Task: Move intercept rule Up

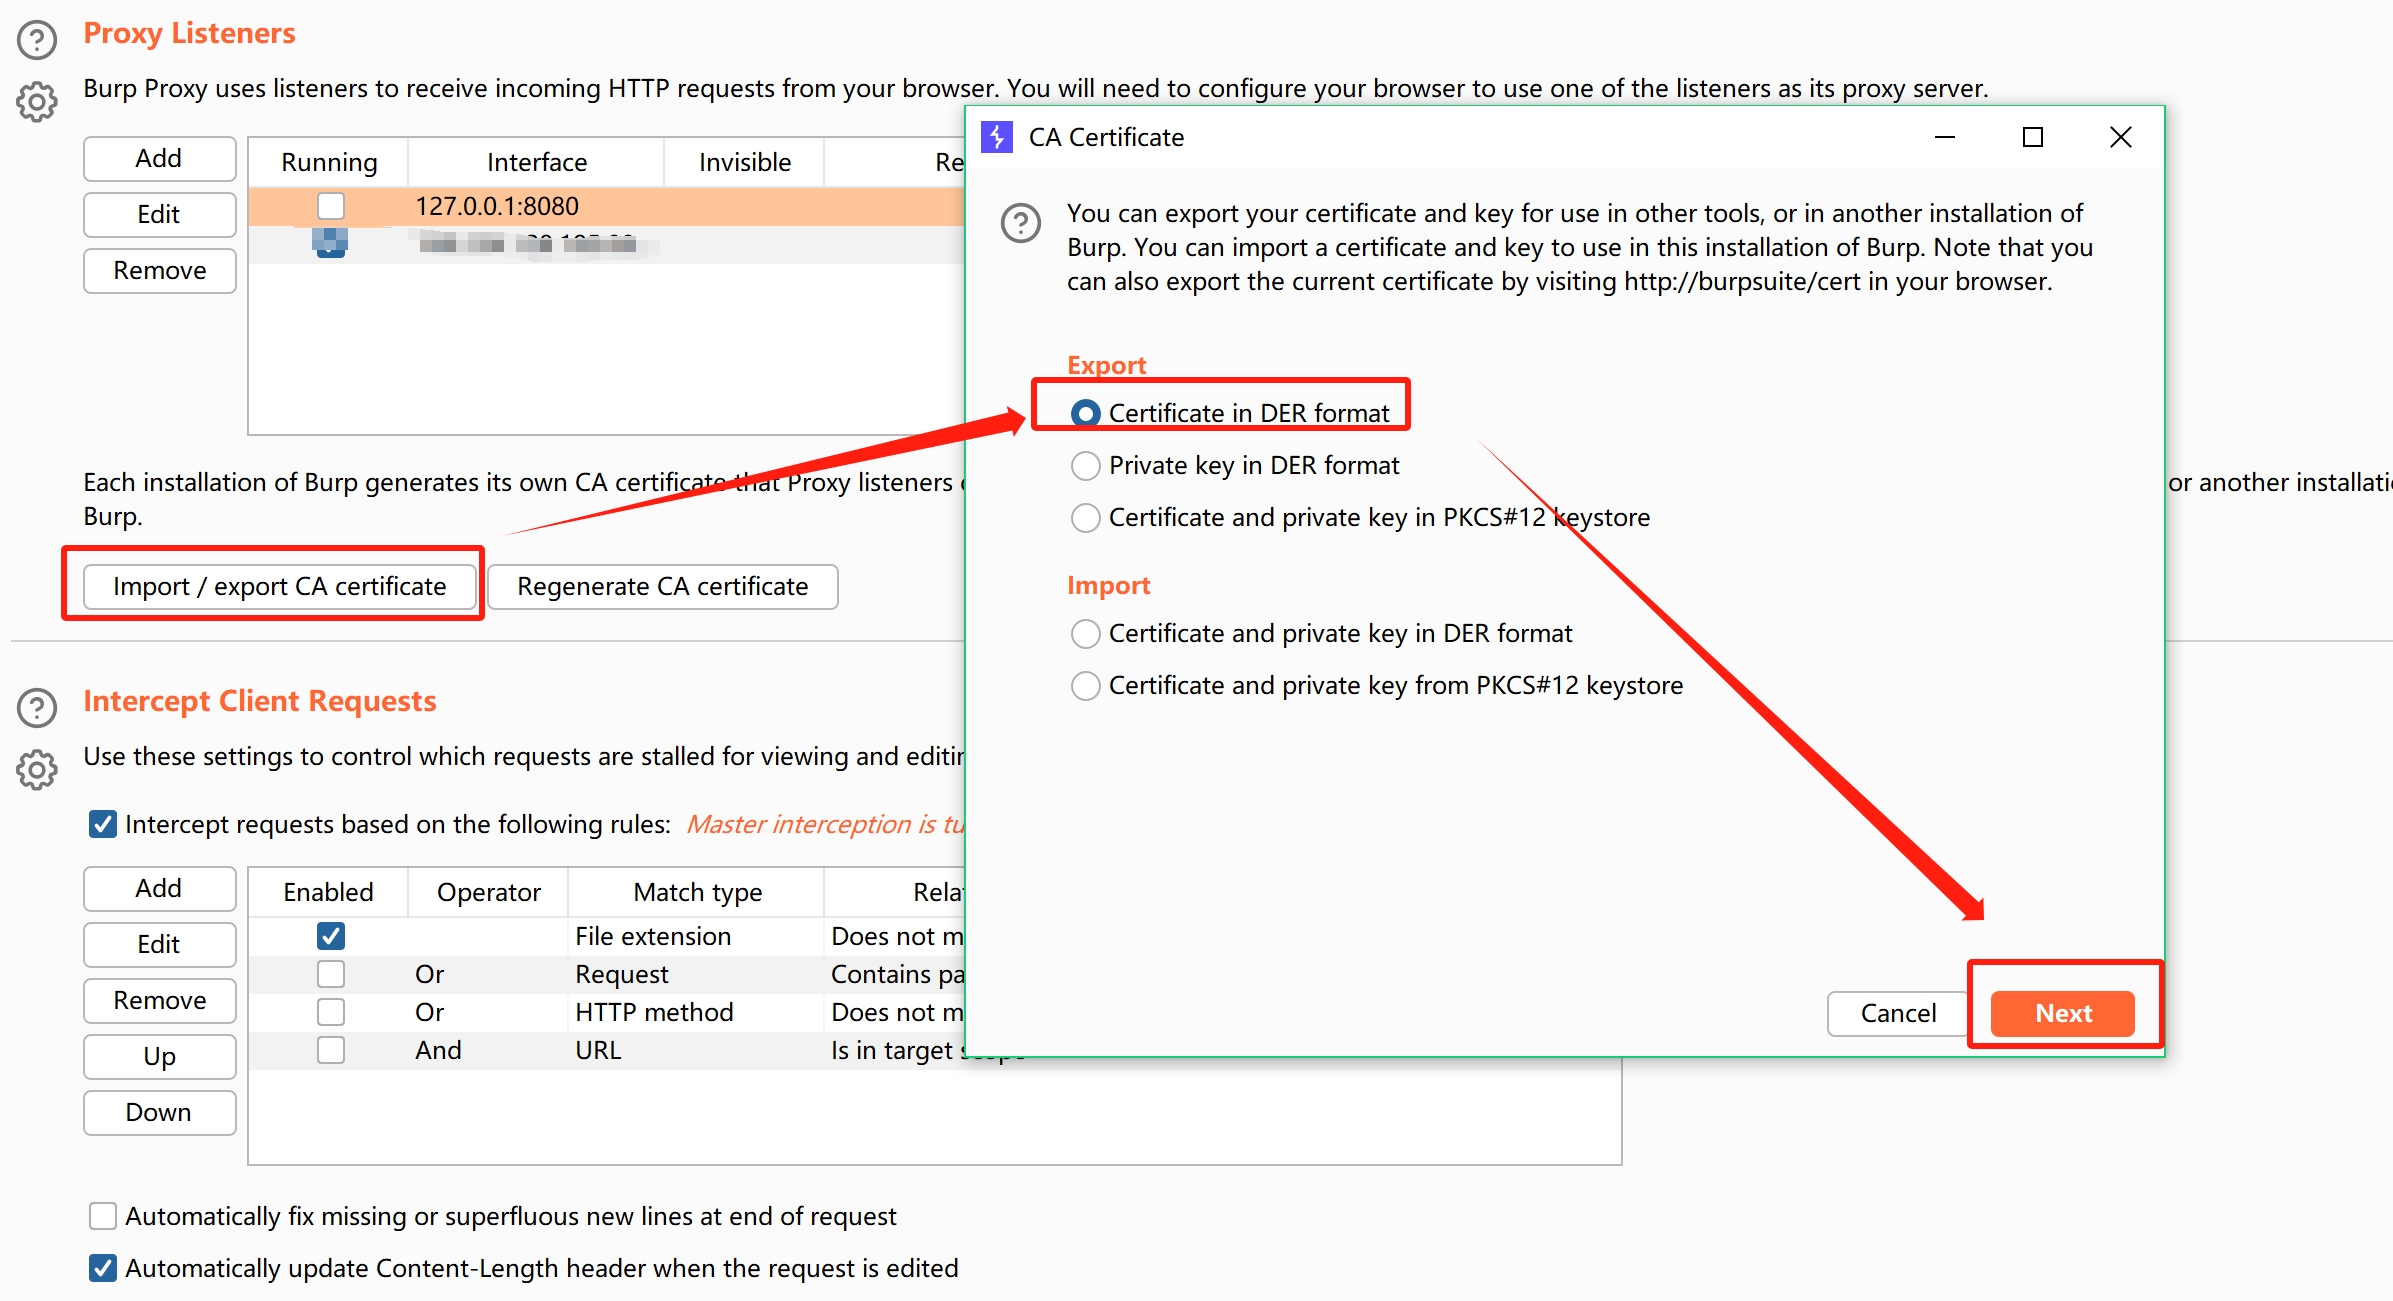Action: coord(159,1057)
